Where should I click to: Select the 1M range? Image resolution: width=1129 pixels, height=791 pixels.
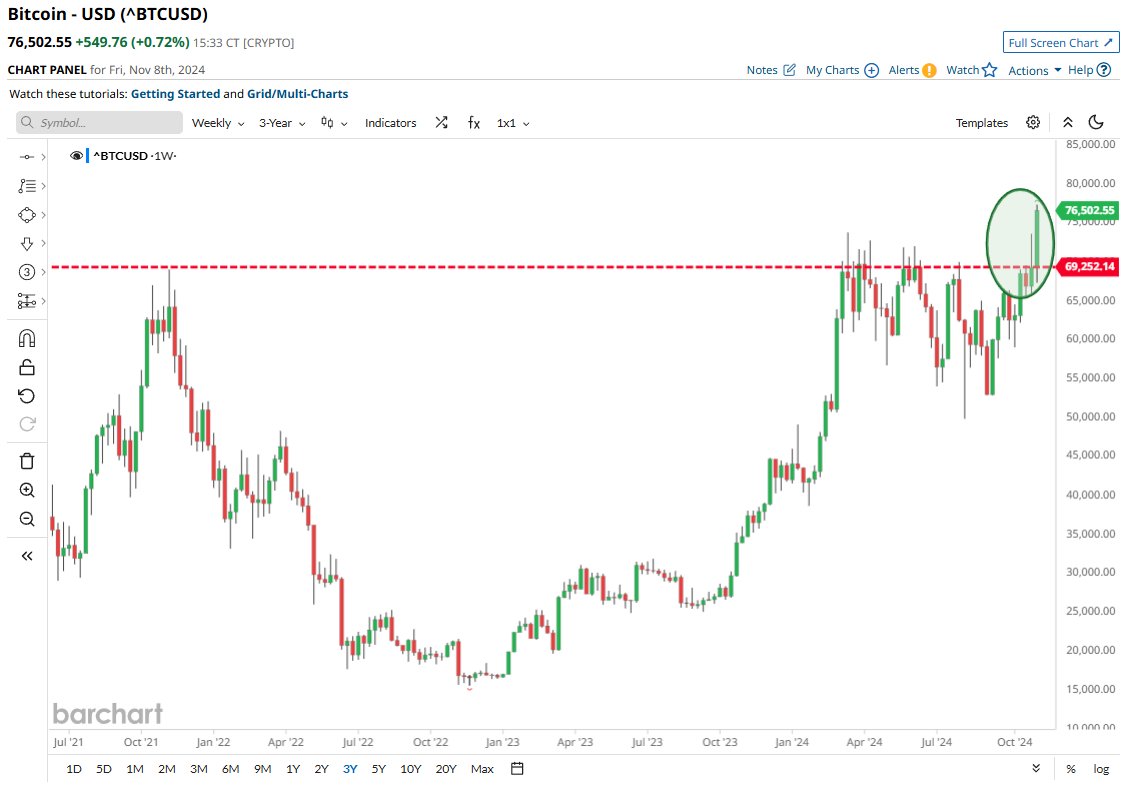[135, 769]
